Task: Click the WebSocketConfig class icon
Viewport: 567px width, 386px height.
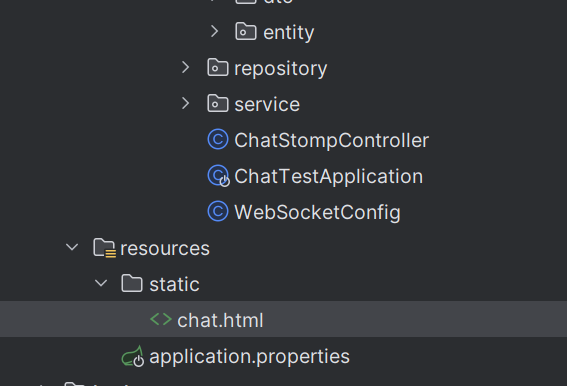Action: [x=218, y=211]
